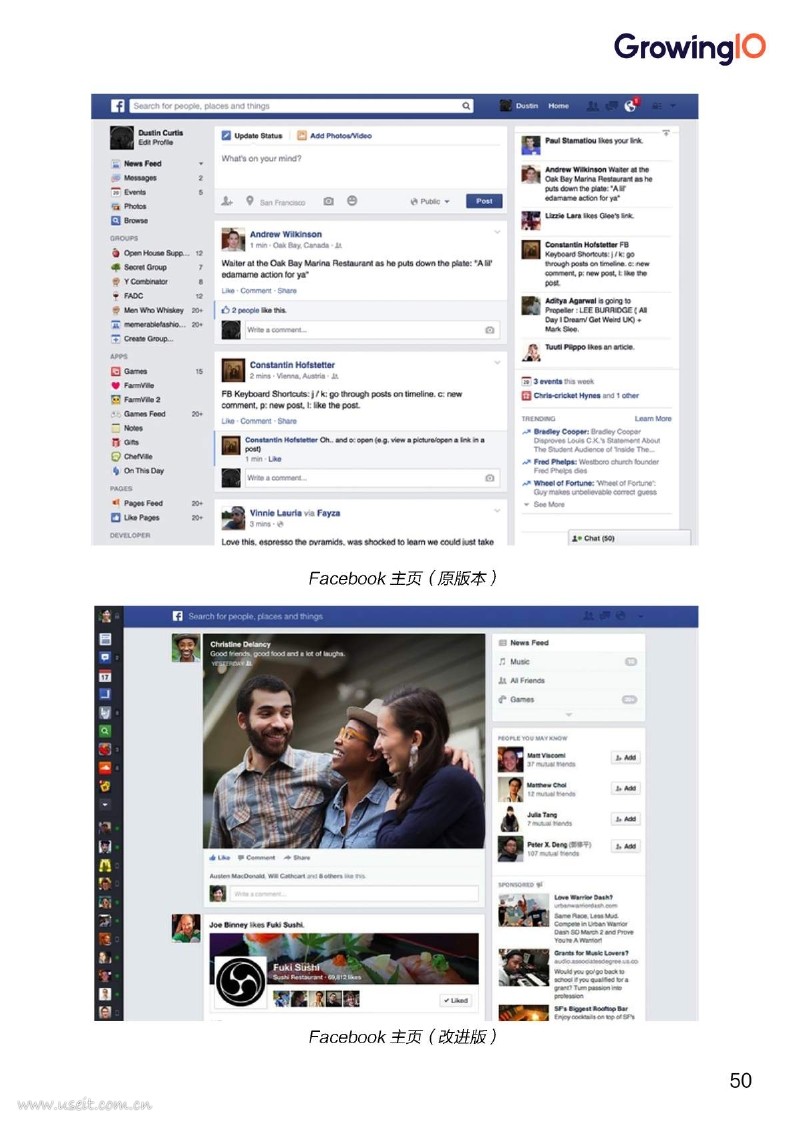
Task: Select Add Photos/Video tab
Action: (334, 135)
